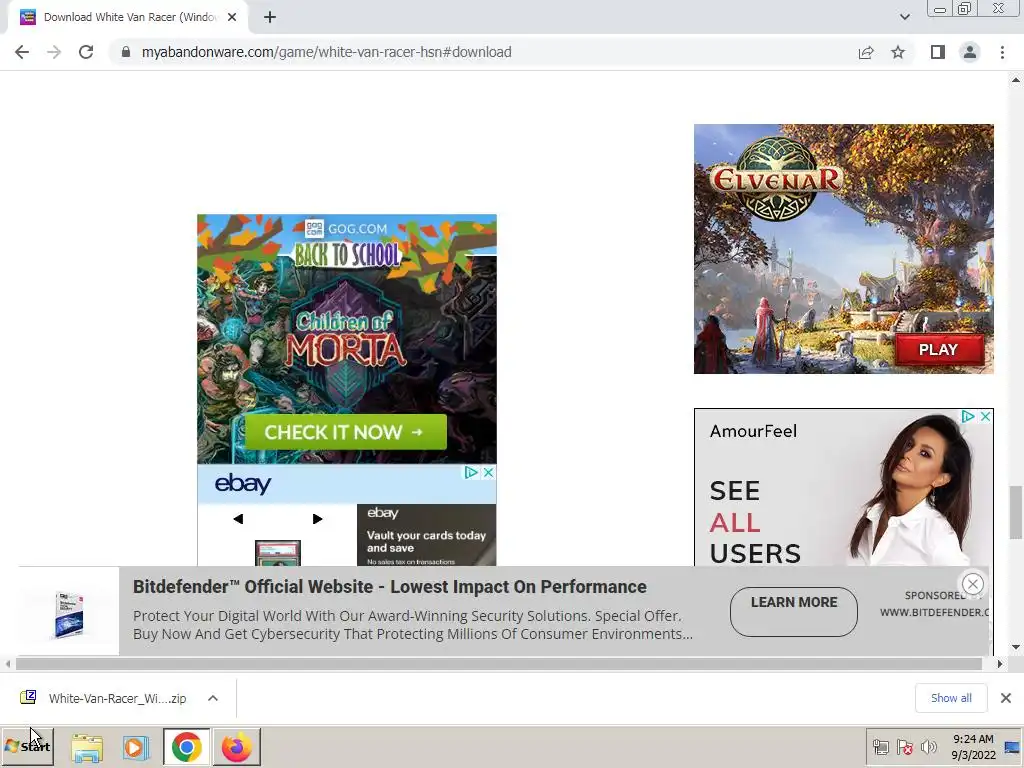Reload the current page
This screenshot has width=1024, height=768.
tap(86, 52)
